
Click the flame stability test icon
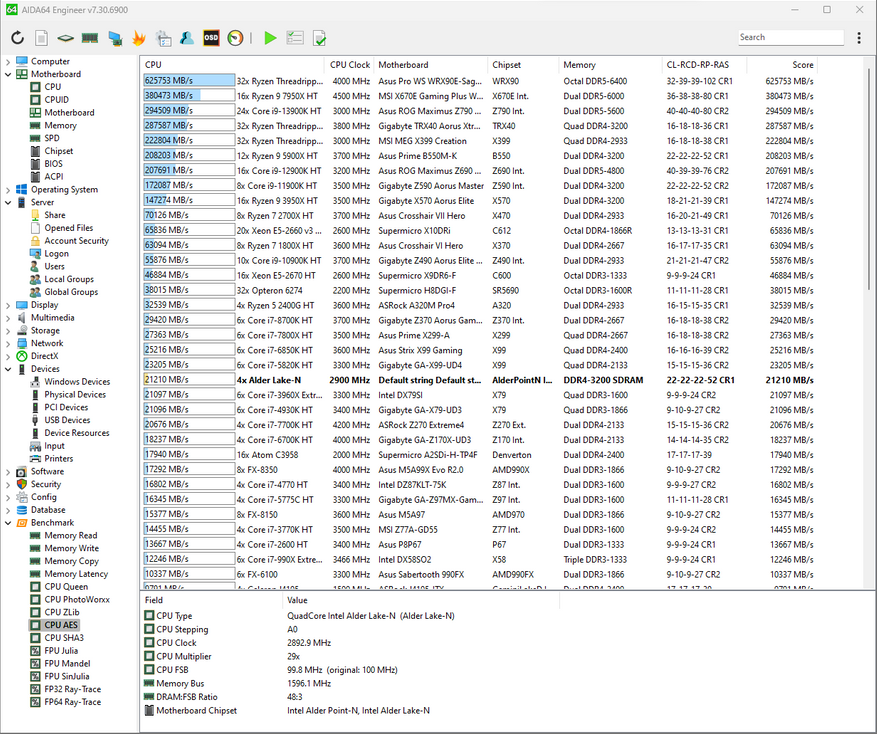pyautogui.click(x=138, y=38)
